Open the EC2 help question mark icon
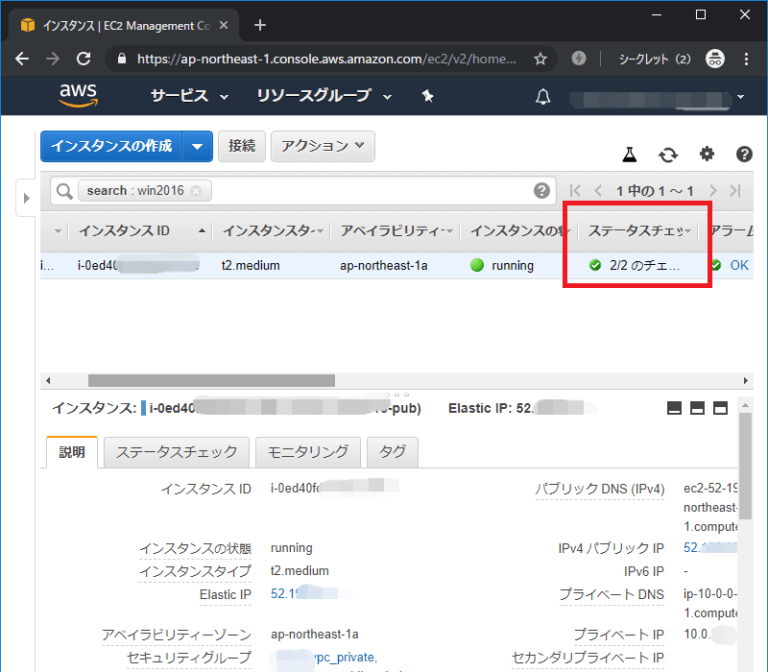 744,154
